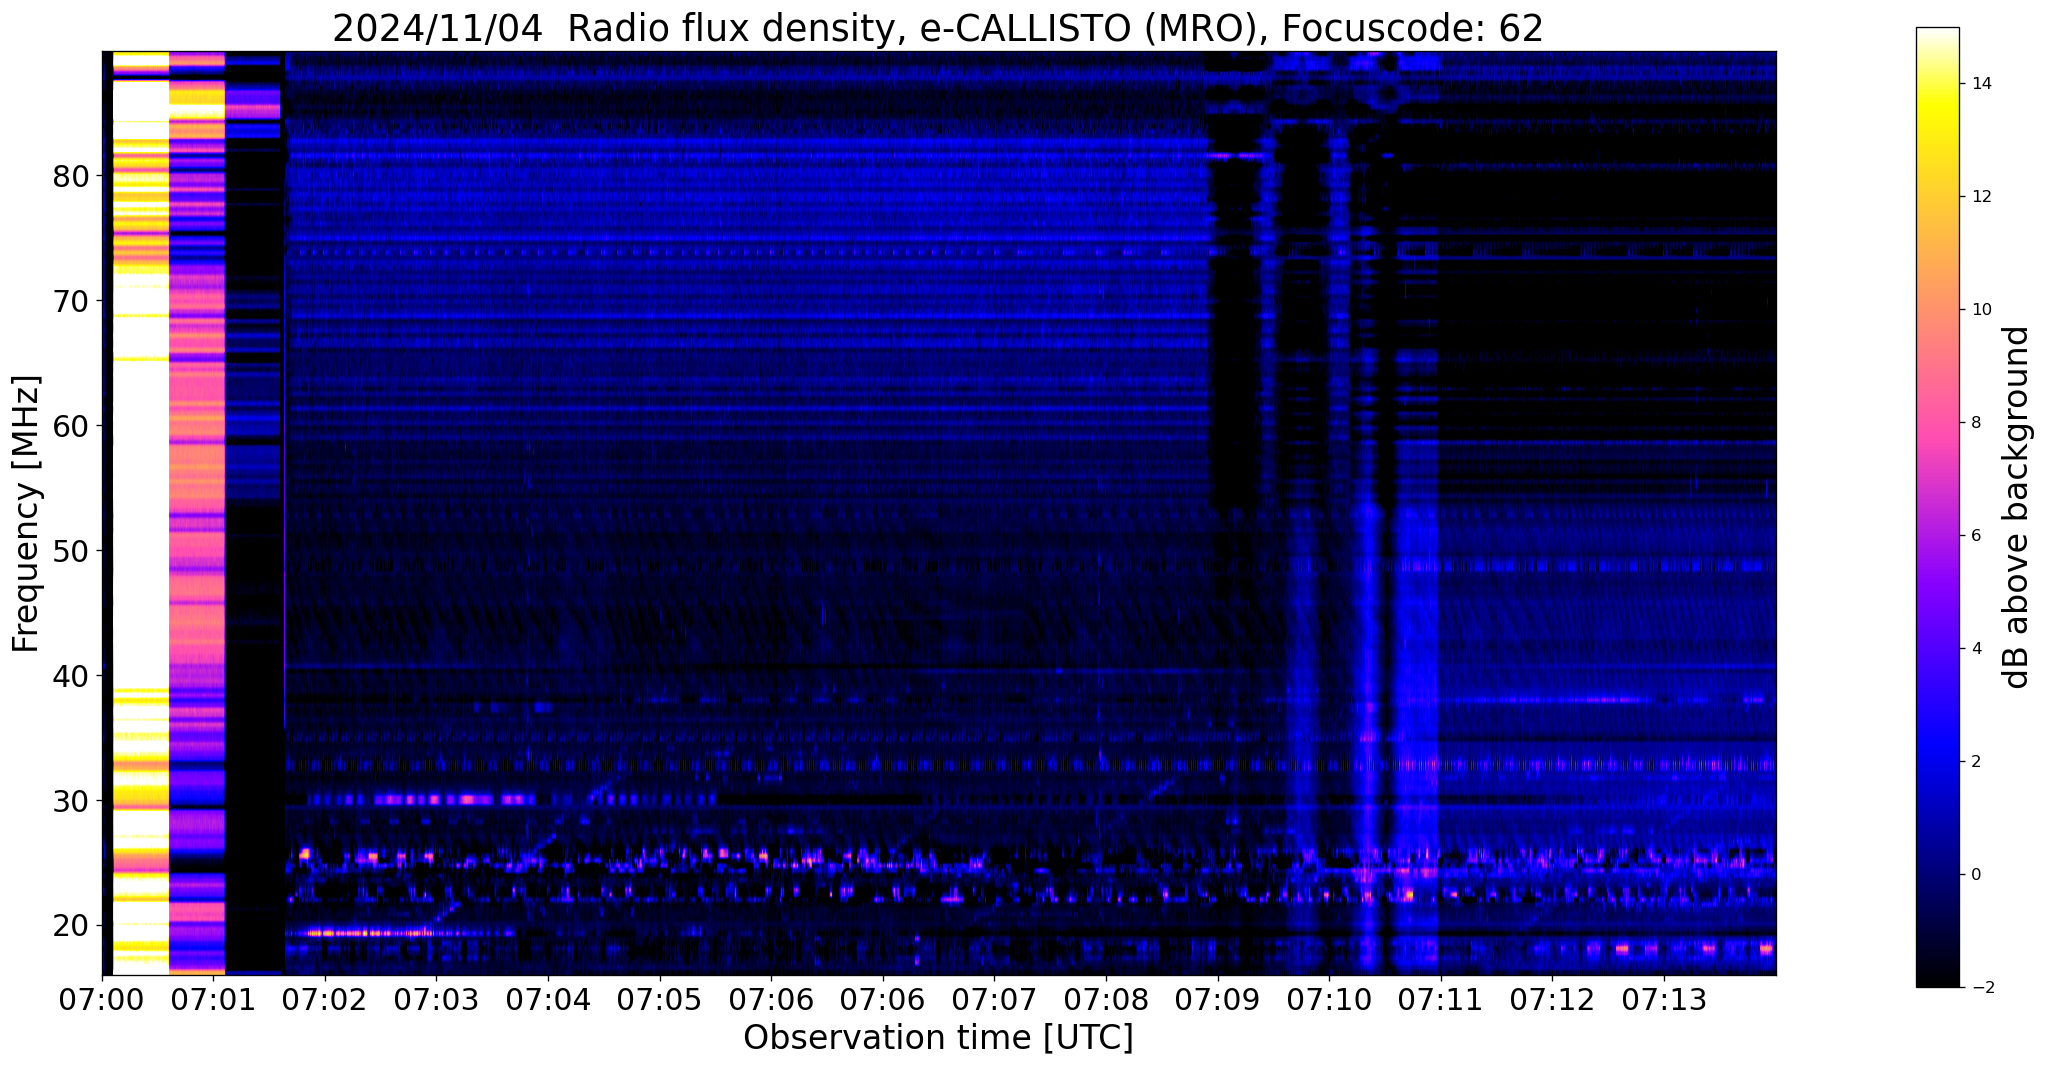Viewport: 2047px width, 1067px height.
Task: Click the 07:10 time tick label
Action: point(1330,999)
